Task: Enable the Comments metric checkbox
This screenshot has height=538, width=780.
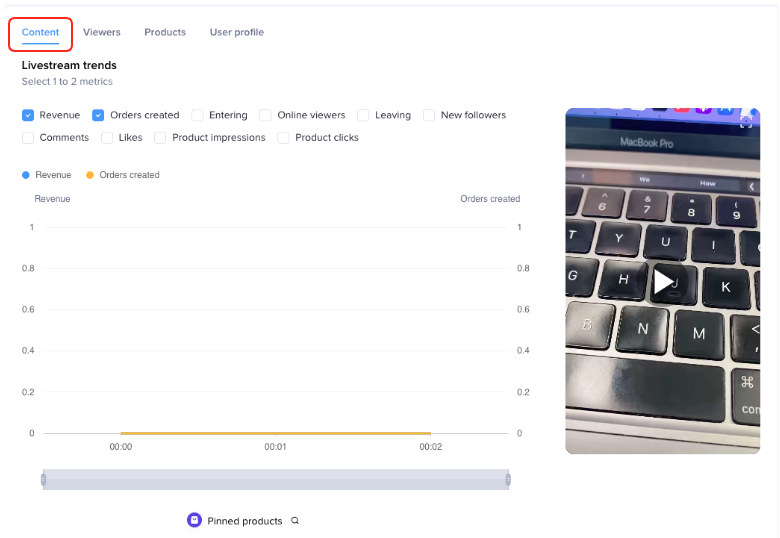Action: point(28,138)
